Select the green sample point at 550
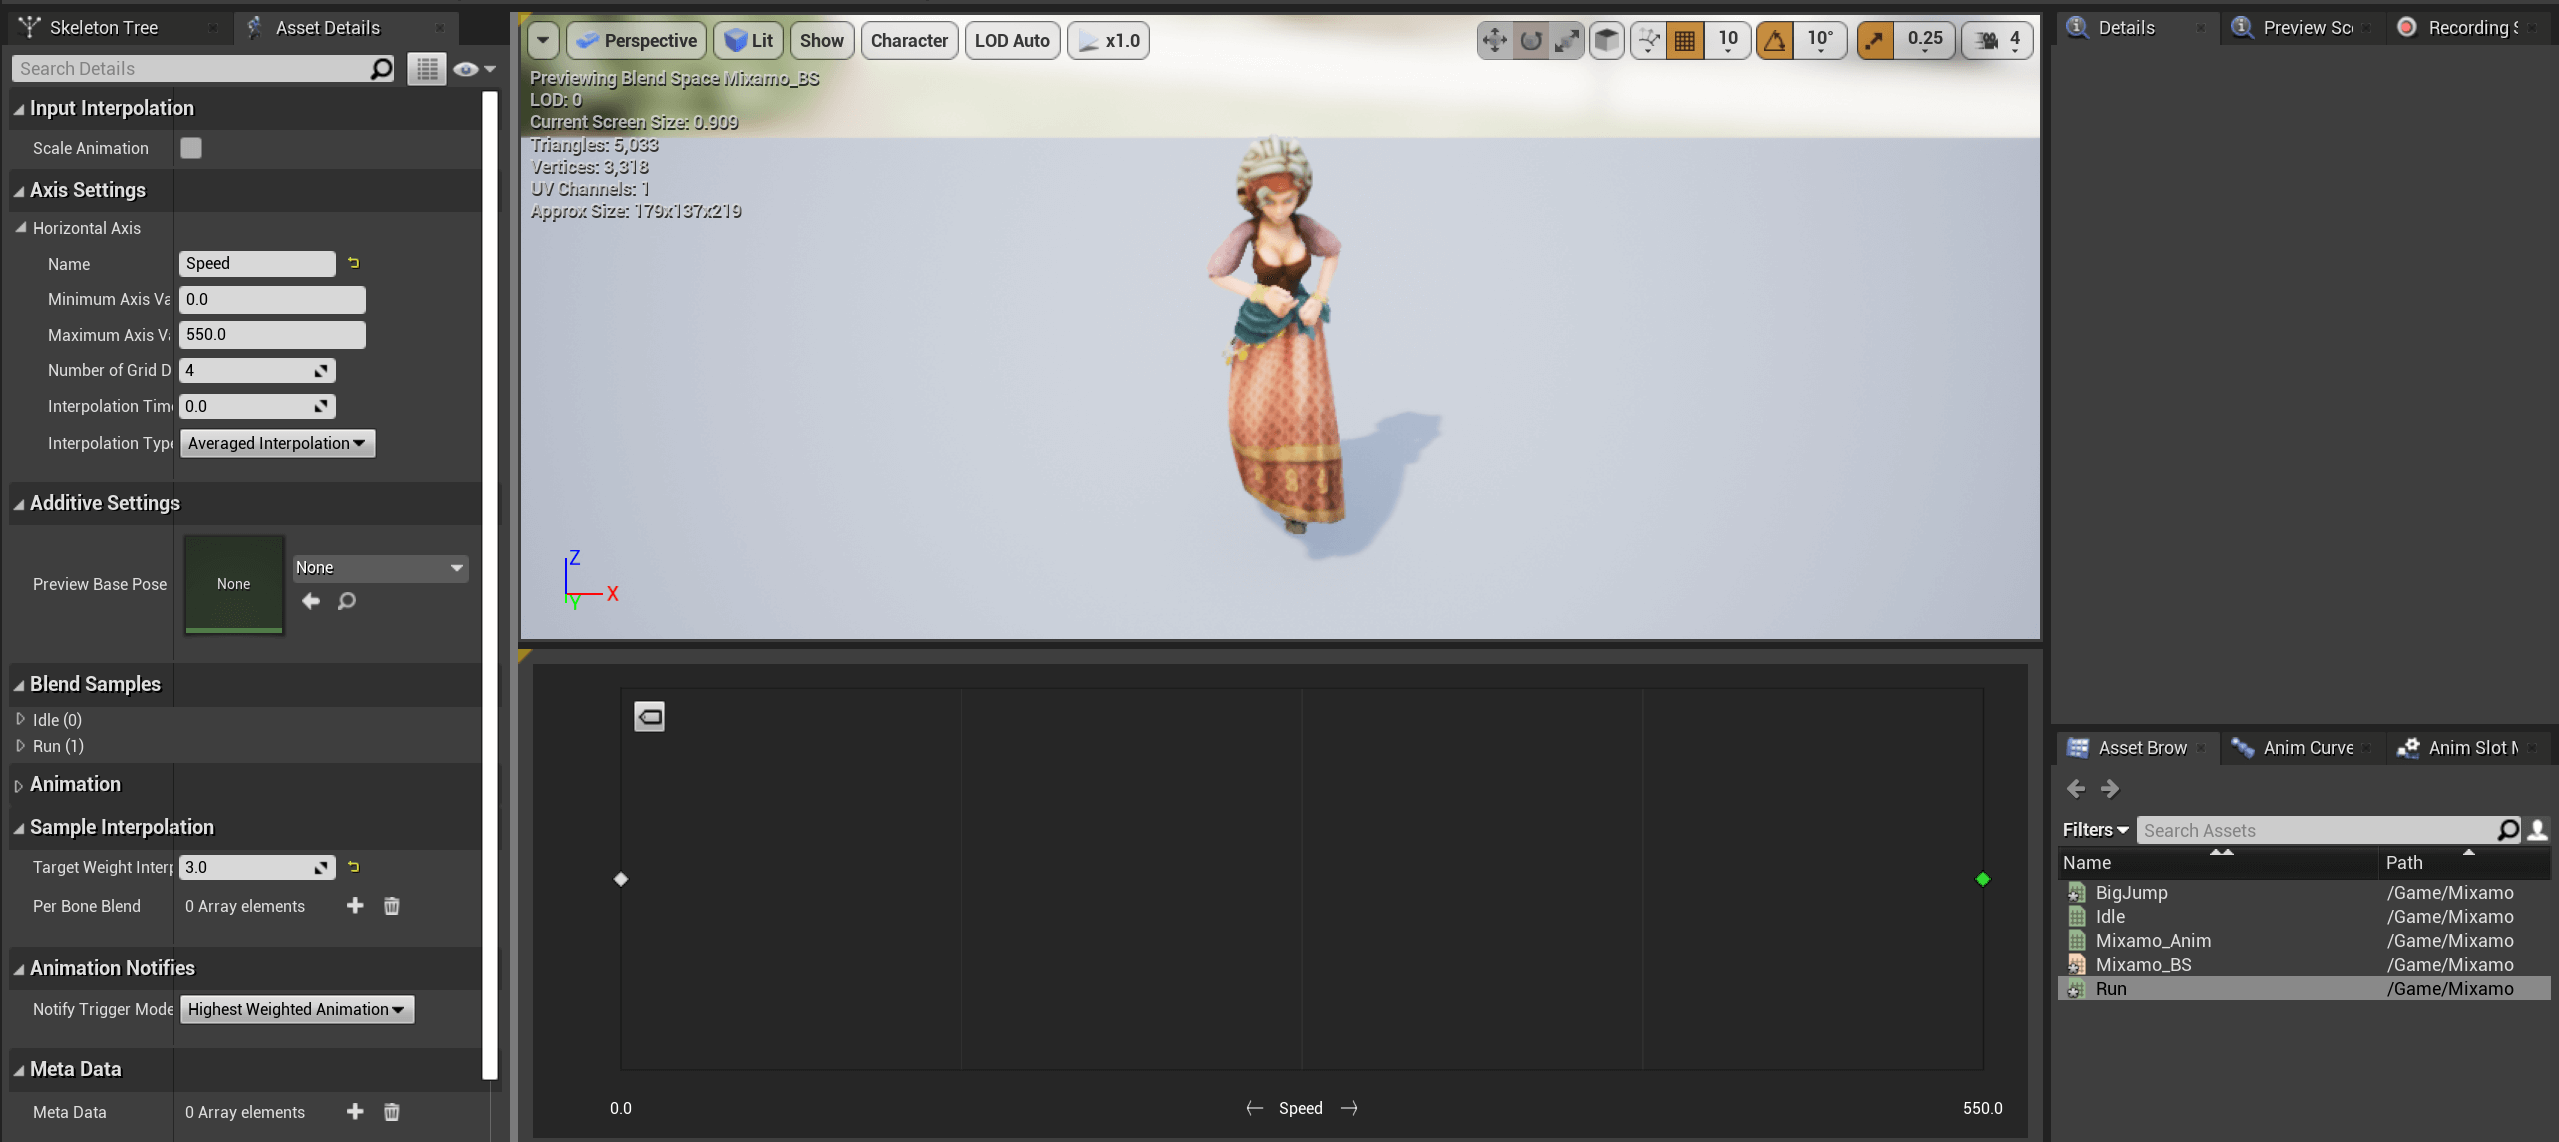 click(x=1983, y=879)
